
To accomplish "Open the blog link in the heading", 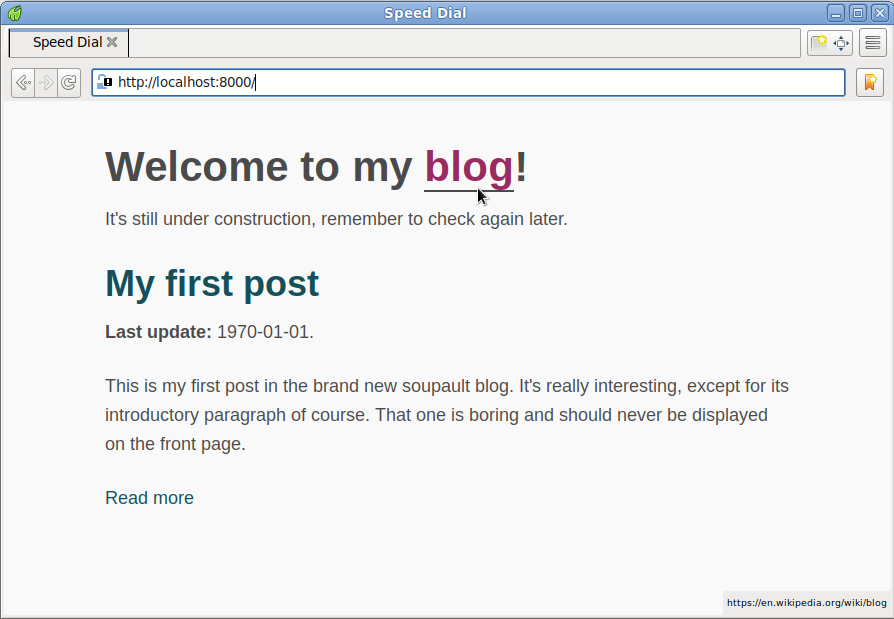I will [x=469, y=167].
